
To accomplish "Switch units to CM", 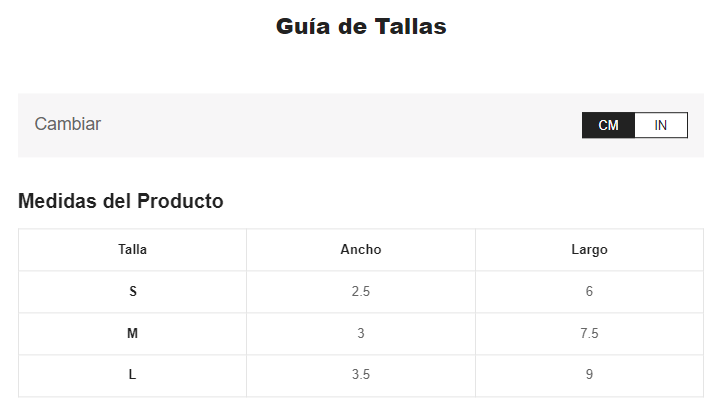I will point(608,125).
